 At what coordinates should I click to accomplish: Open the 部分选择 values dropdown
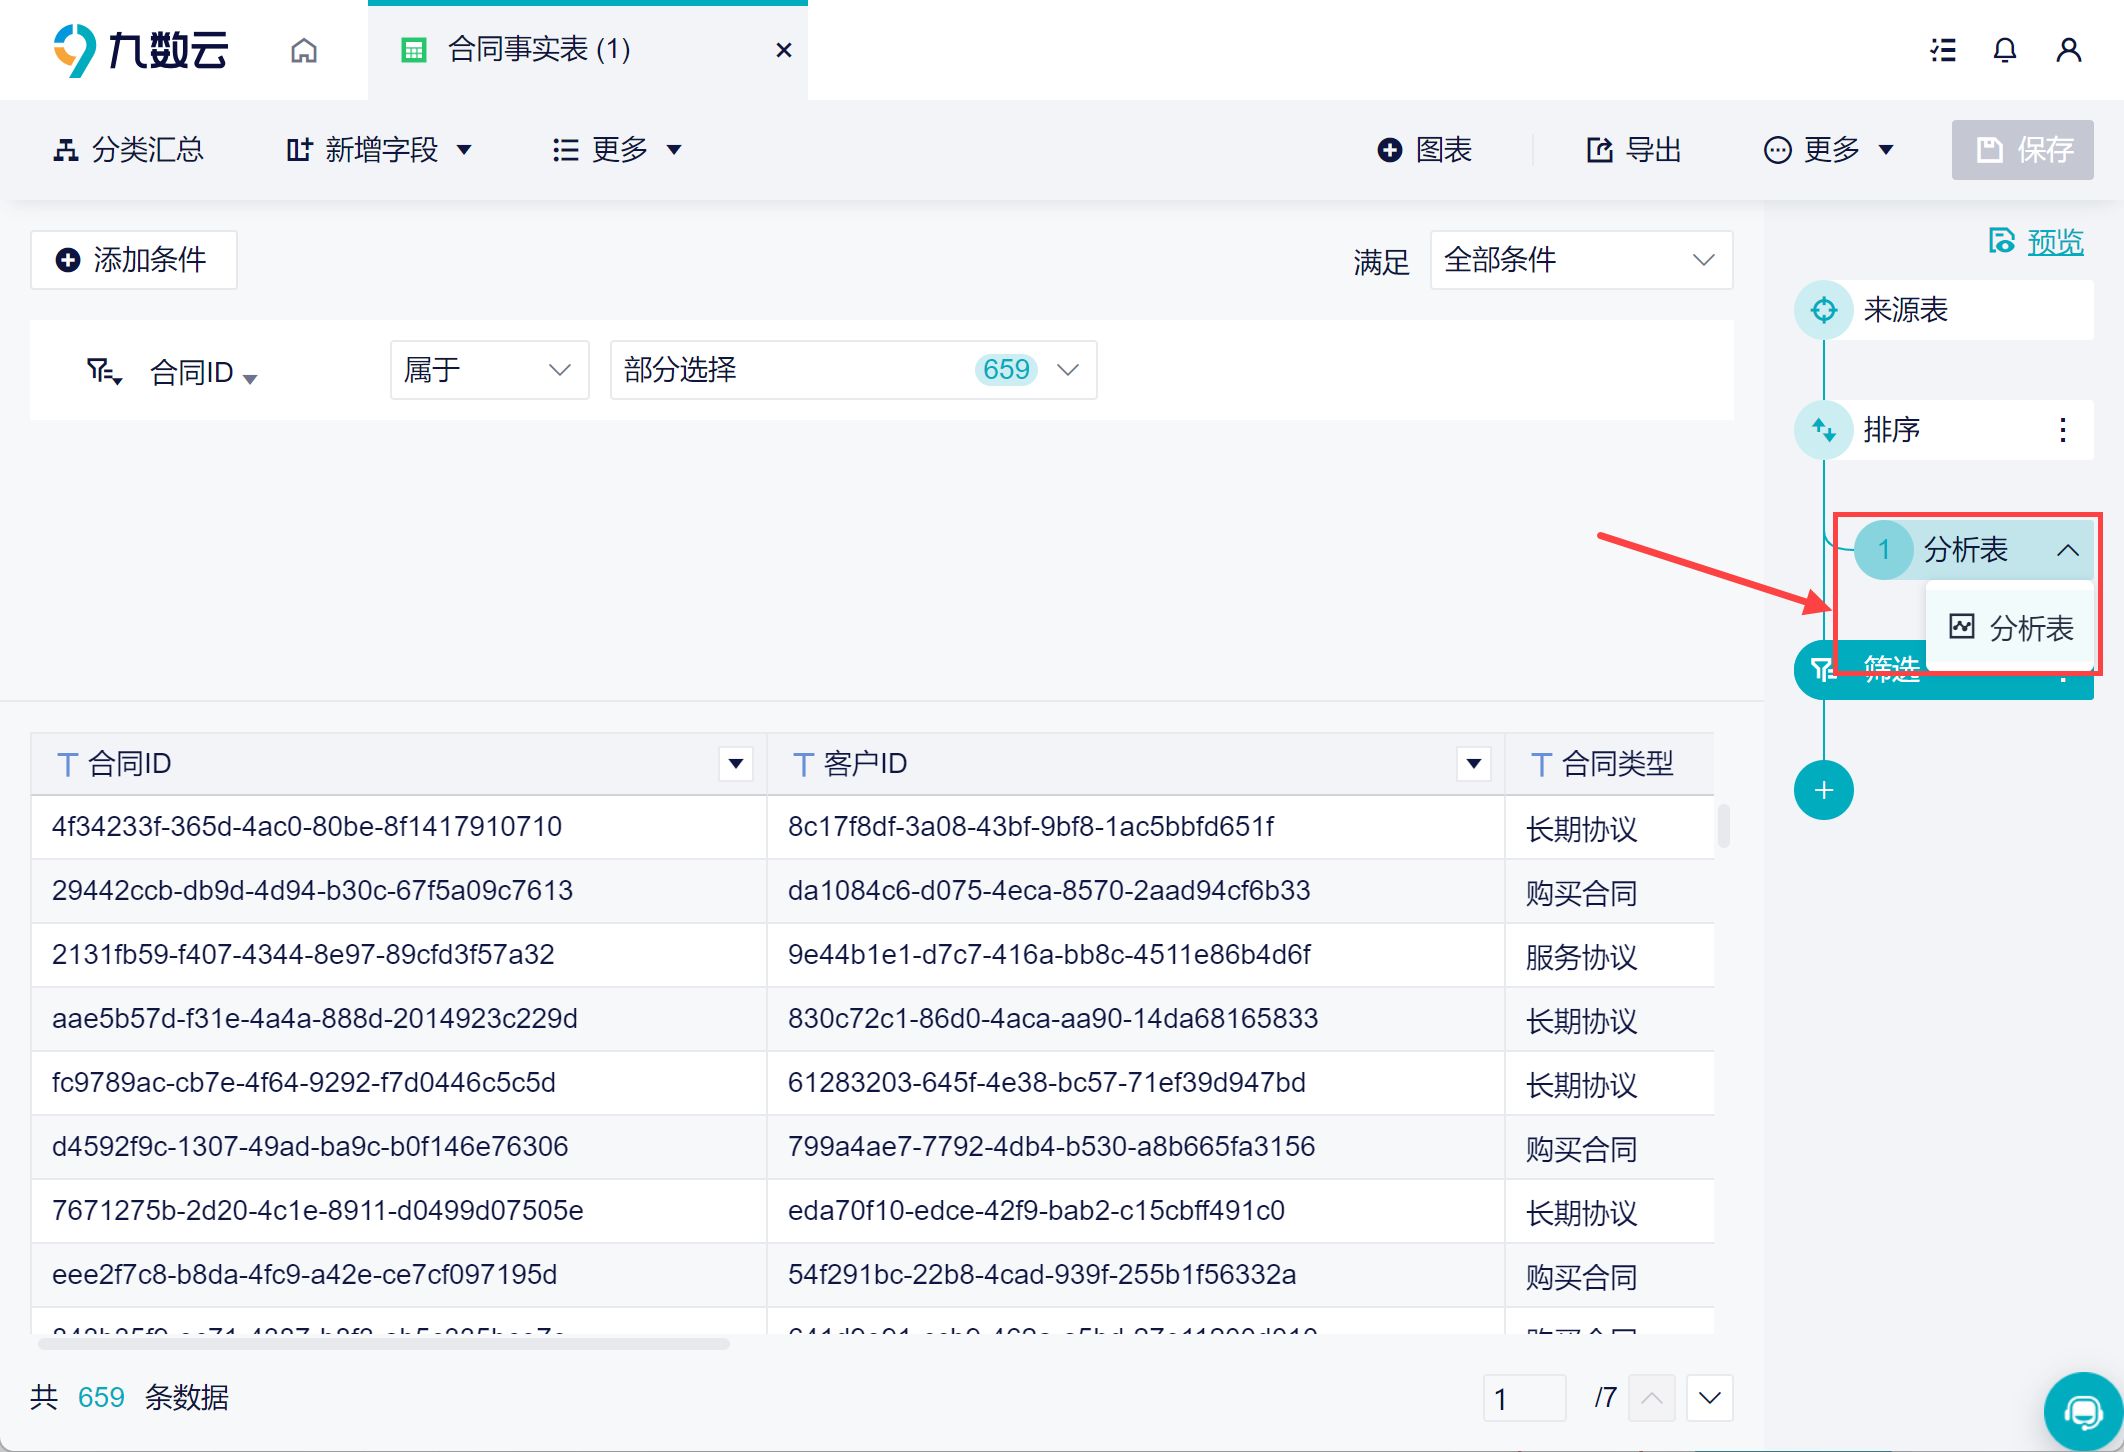click(853, 370)
